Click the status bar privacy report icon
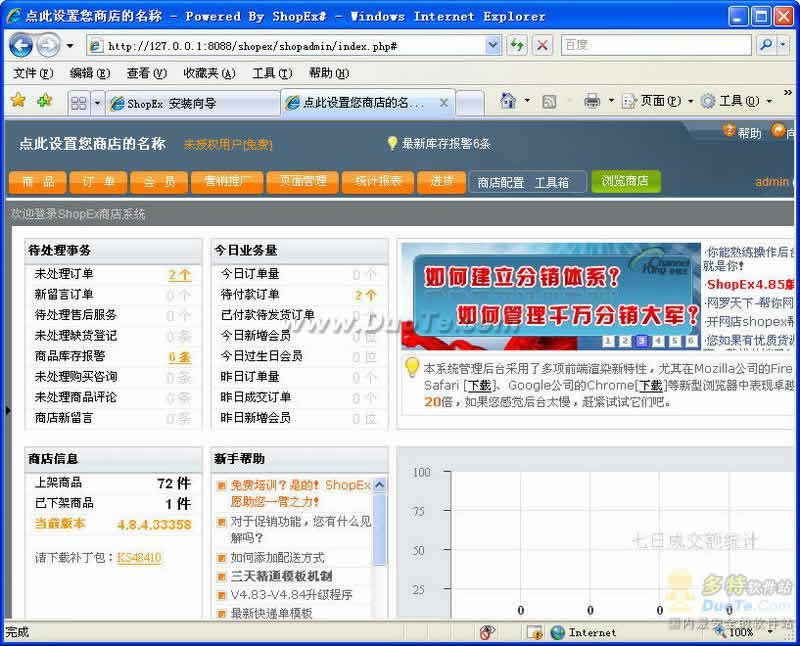Image resolution: width=800 pixels, height=646 pixels. click(x=487, y=633)
